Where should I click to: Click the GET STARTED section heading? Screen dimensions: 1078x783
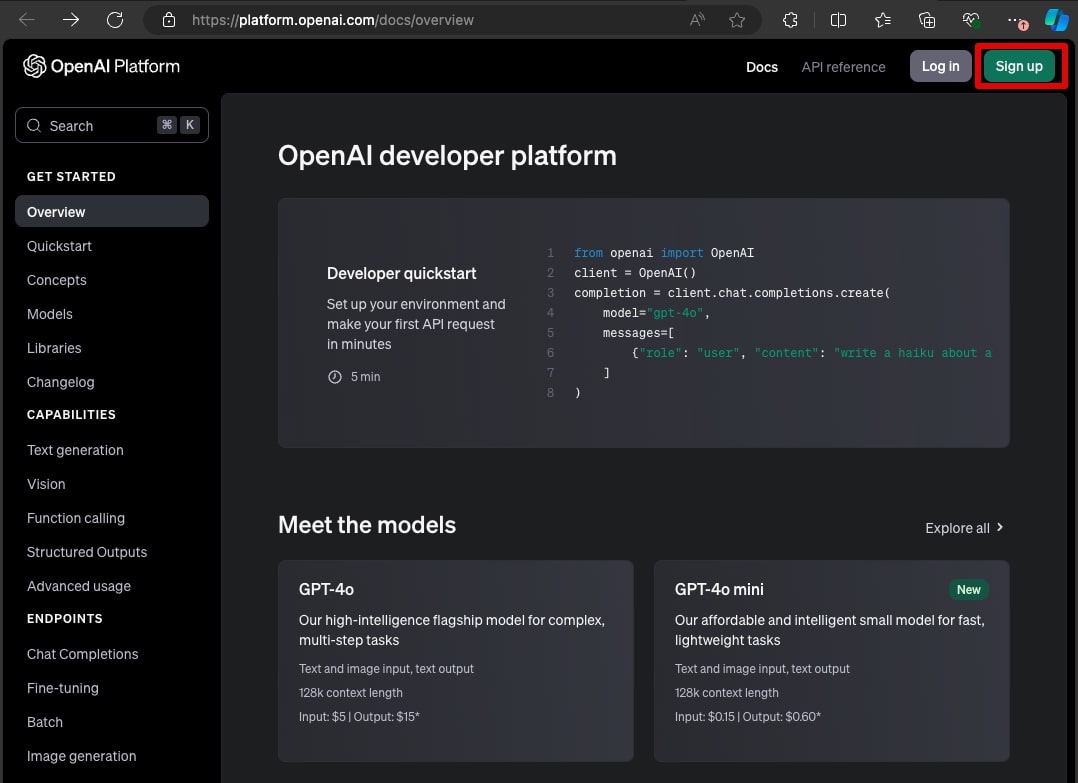point(72,177)
